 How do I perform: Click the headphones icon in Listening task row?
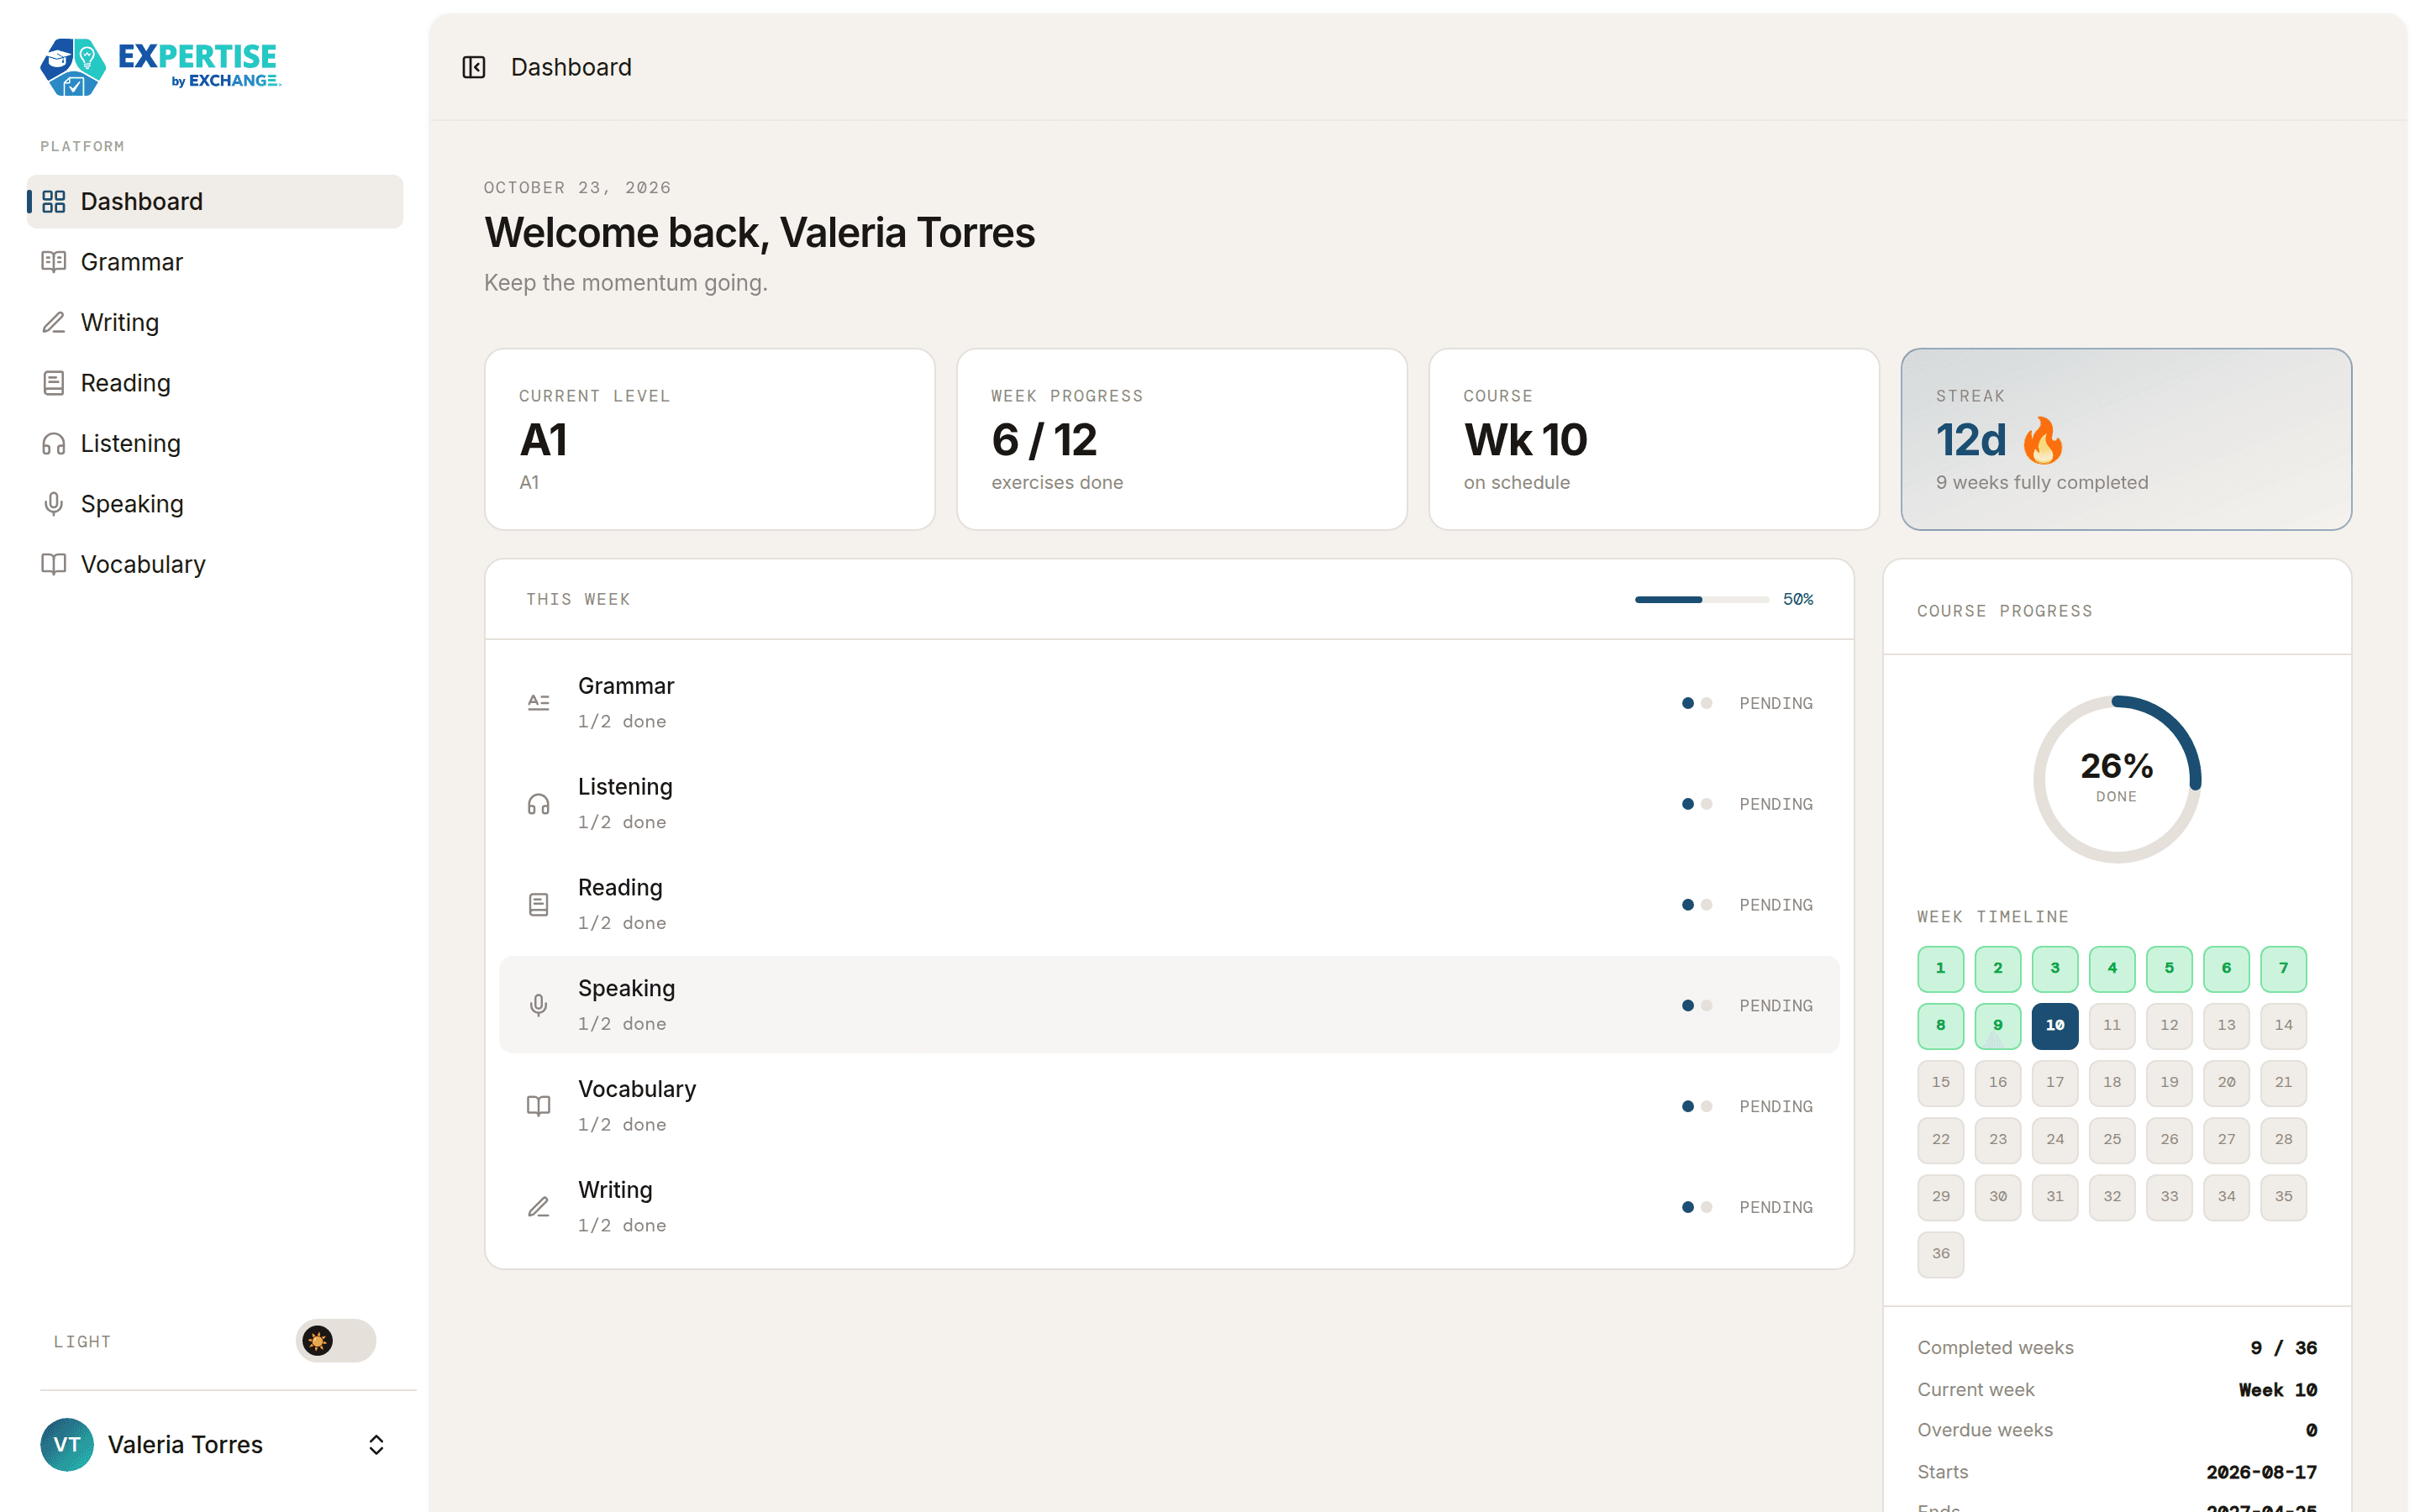pyautogui.click(x=538, y=804)
